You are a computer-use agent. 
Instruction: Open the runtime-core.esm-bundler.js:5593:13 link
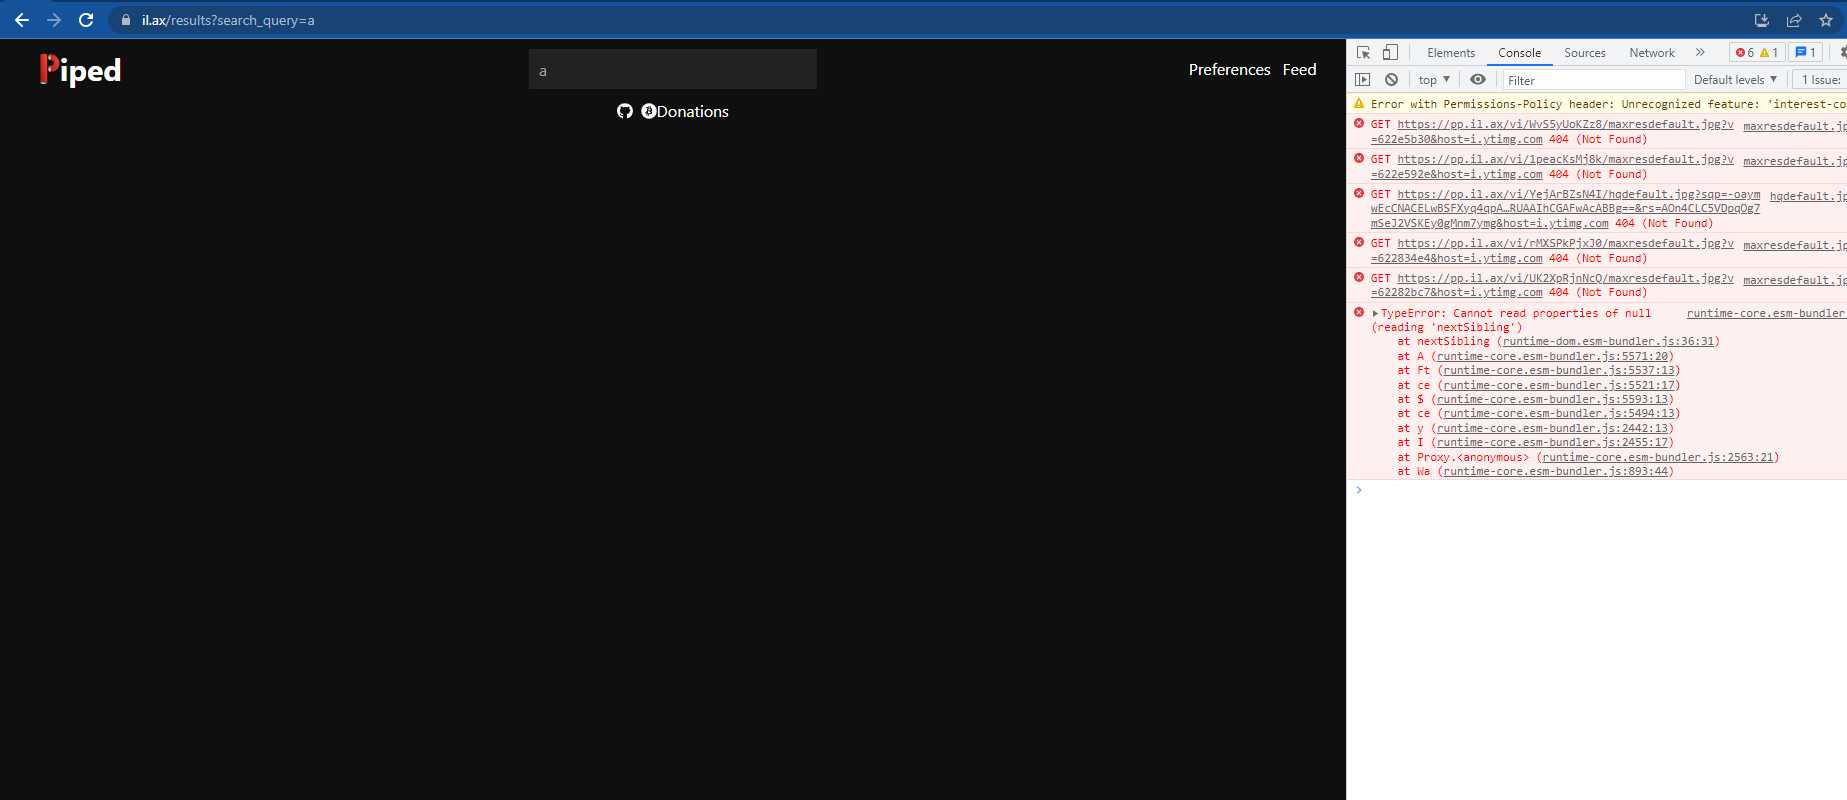click(1552, 400)
